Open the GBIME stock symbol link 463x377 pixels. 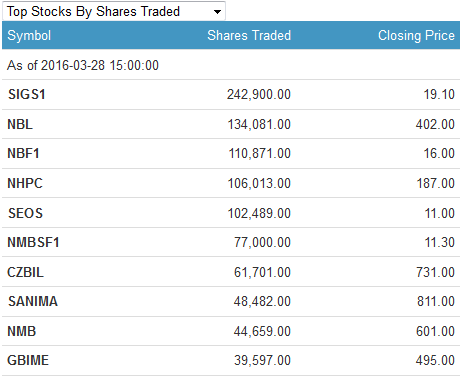[28, 360]
